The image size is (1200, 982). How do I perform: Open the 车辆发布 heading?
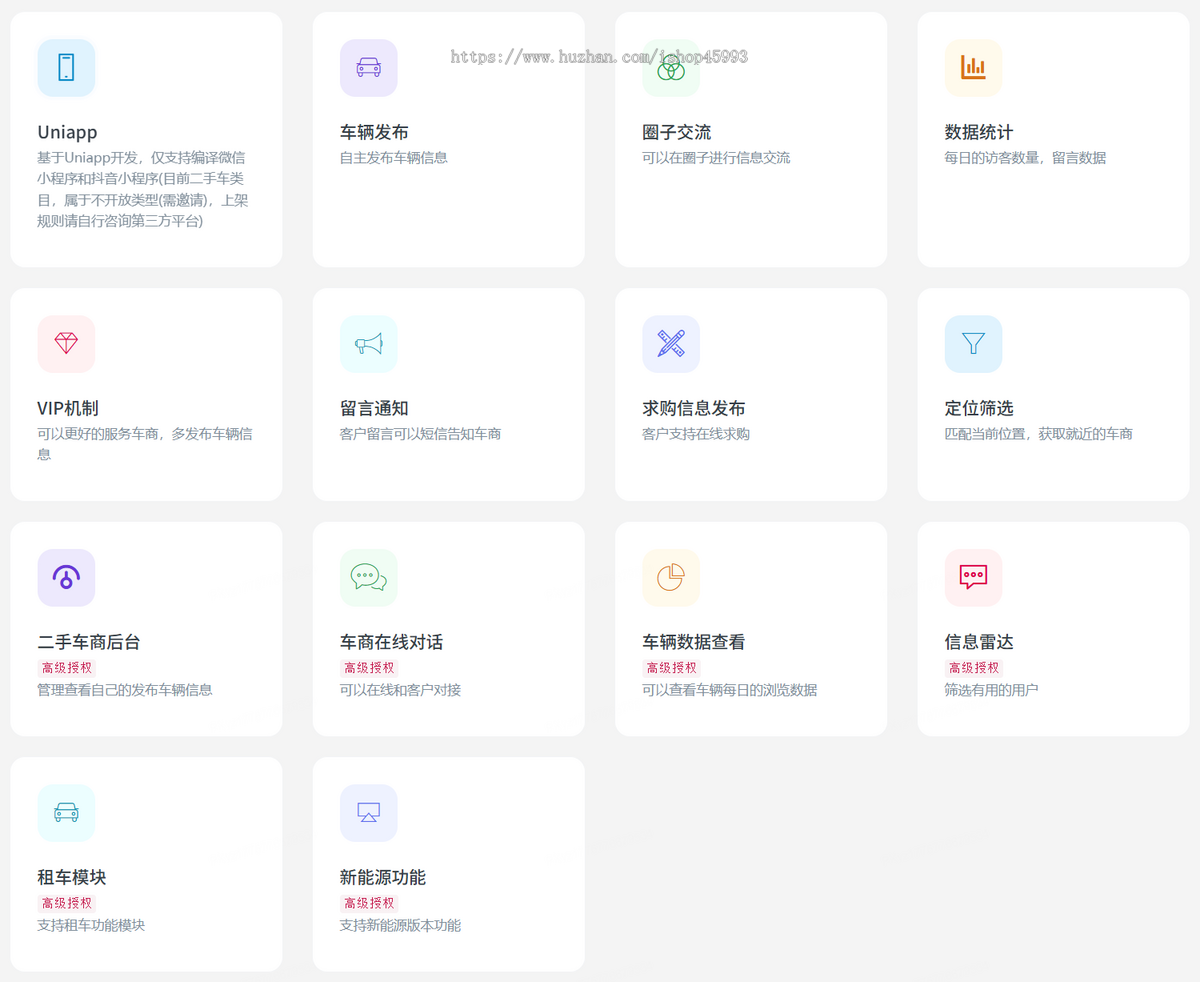coord(374,132)
